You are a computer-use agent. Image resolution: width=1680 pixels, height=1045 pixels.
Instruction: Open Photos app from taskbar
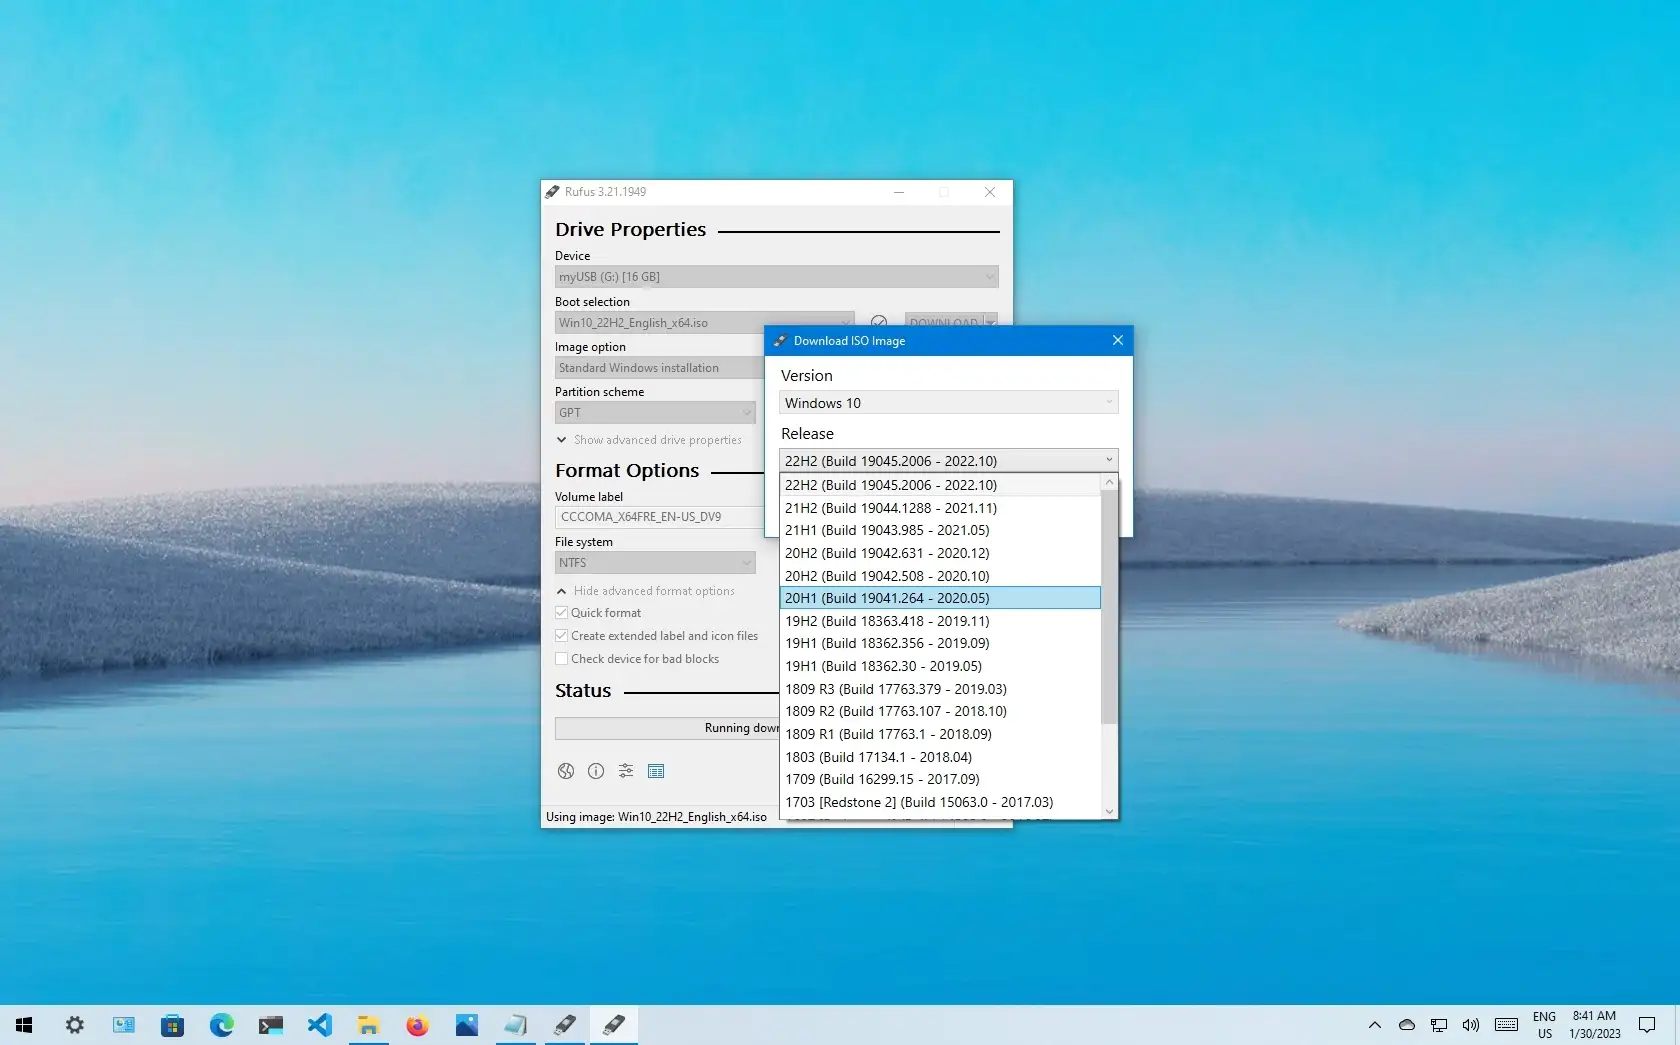466,1025
